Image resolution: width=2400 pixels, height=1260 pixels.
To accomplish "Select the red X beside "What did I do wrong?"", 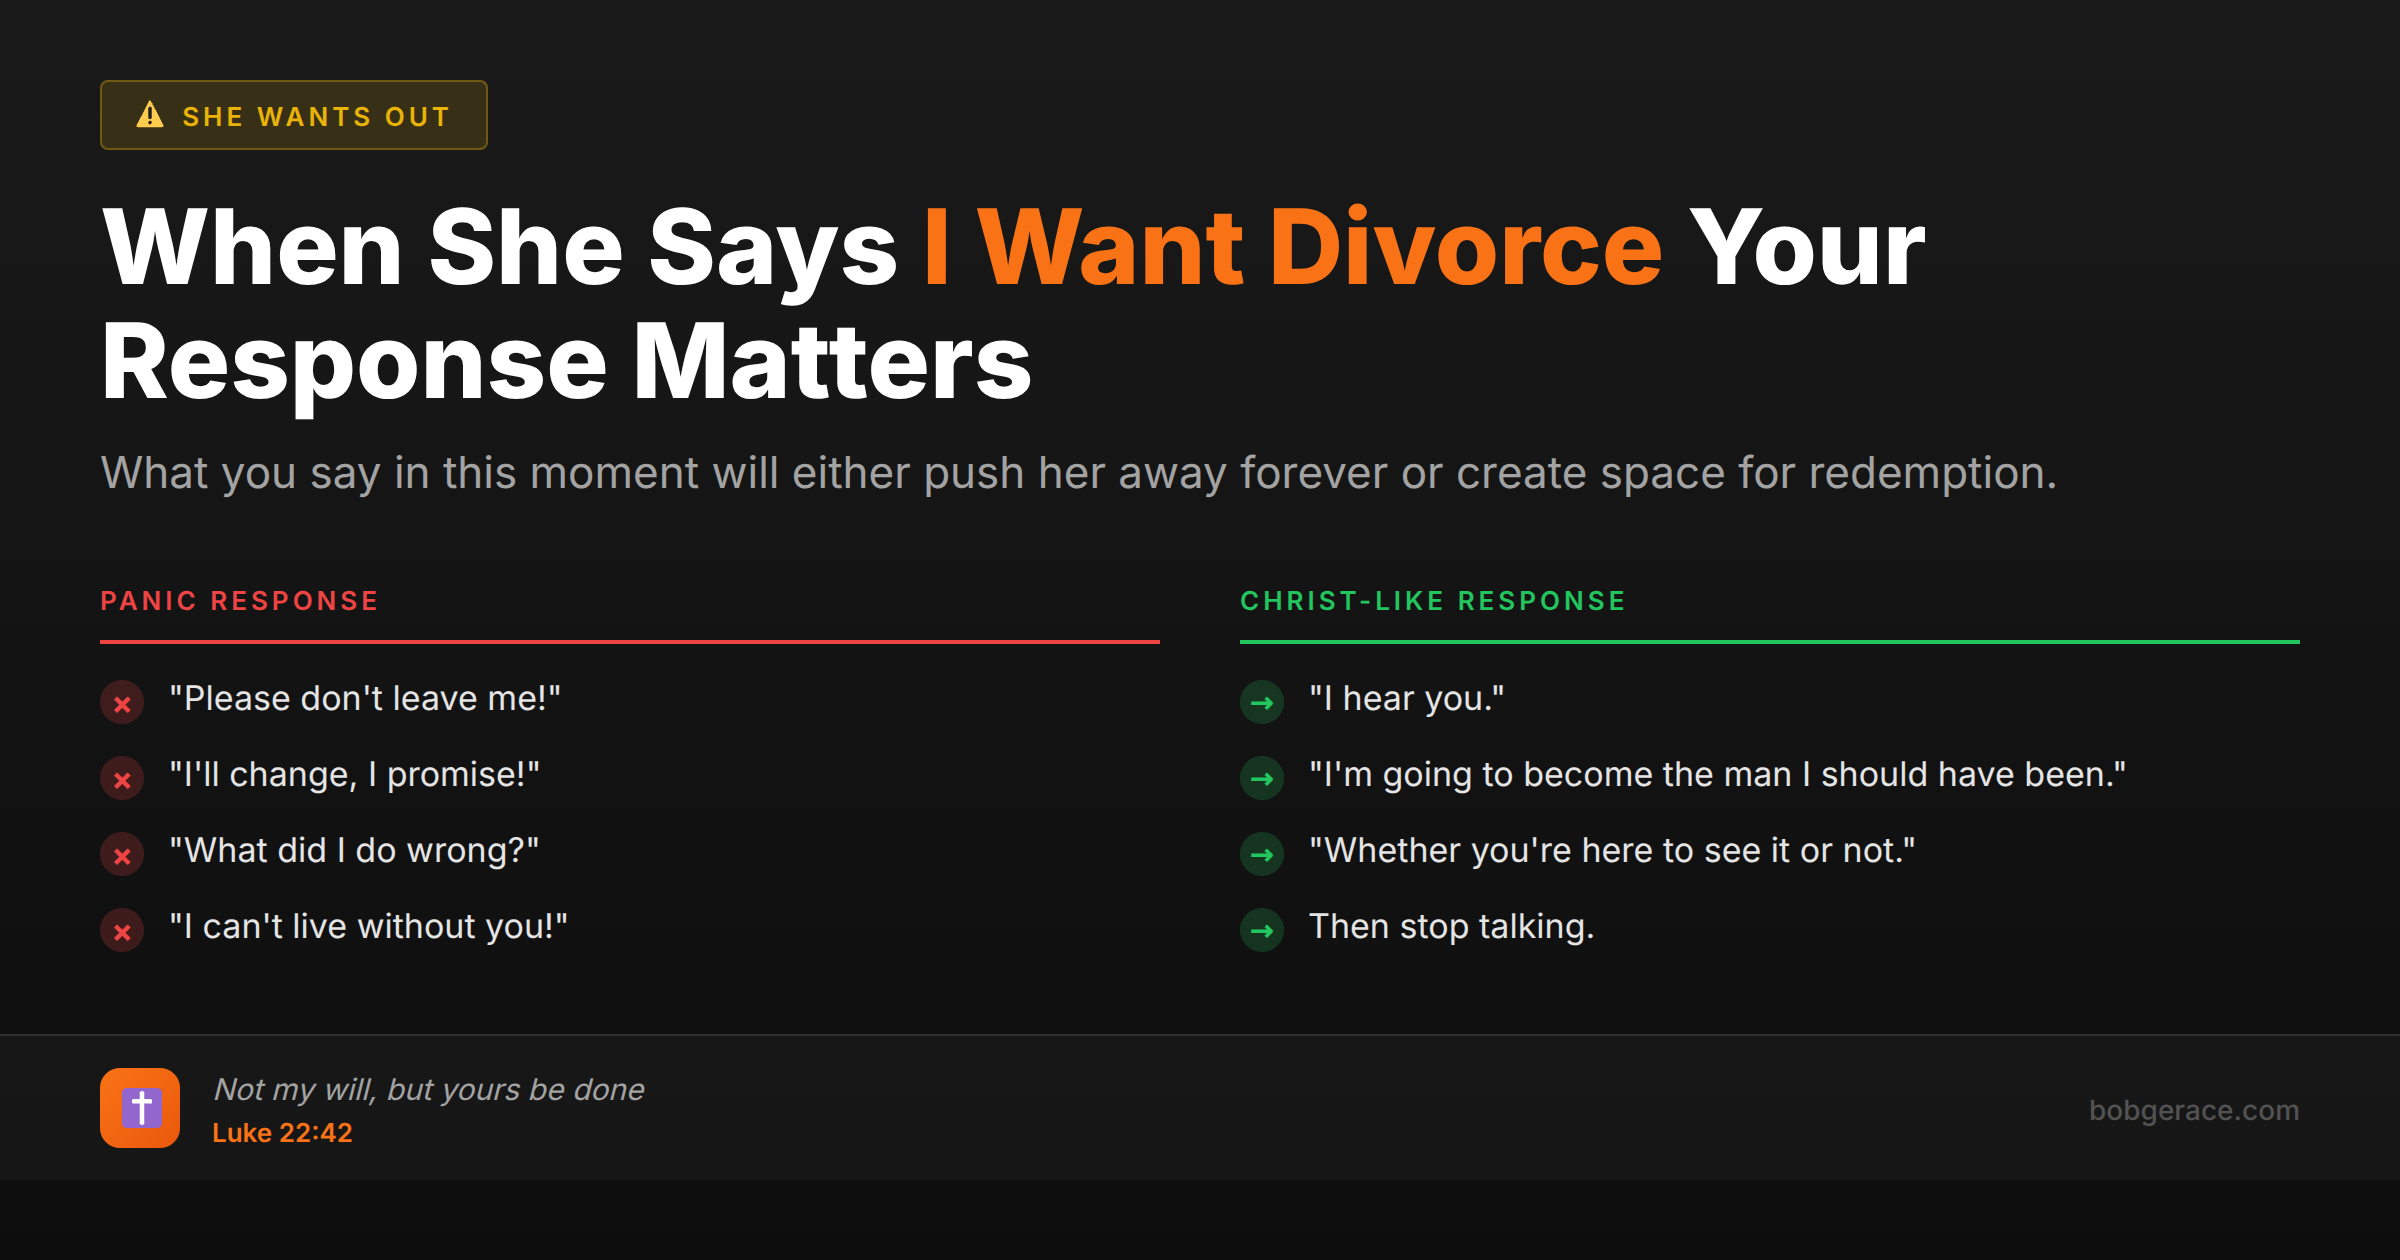I will [122, 855].
